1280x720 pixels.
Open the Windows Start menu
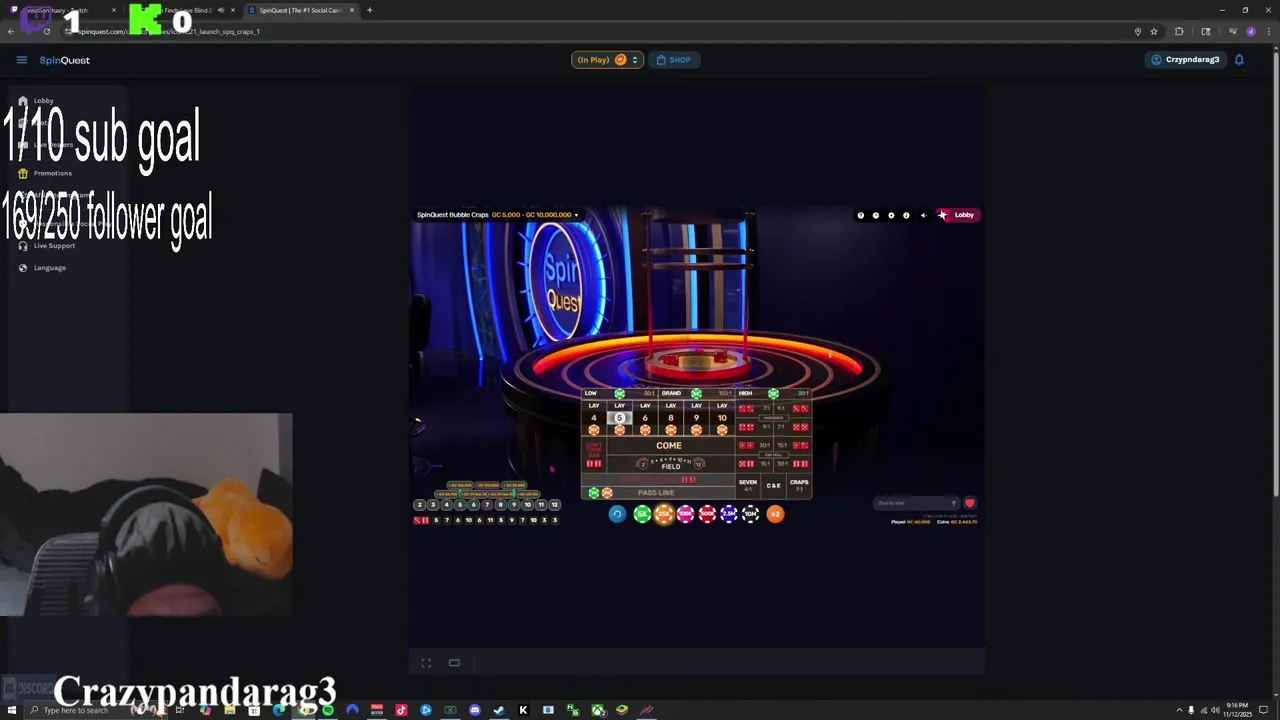[11, 710]
